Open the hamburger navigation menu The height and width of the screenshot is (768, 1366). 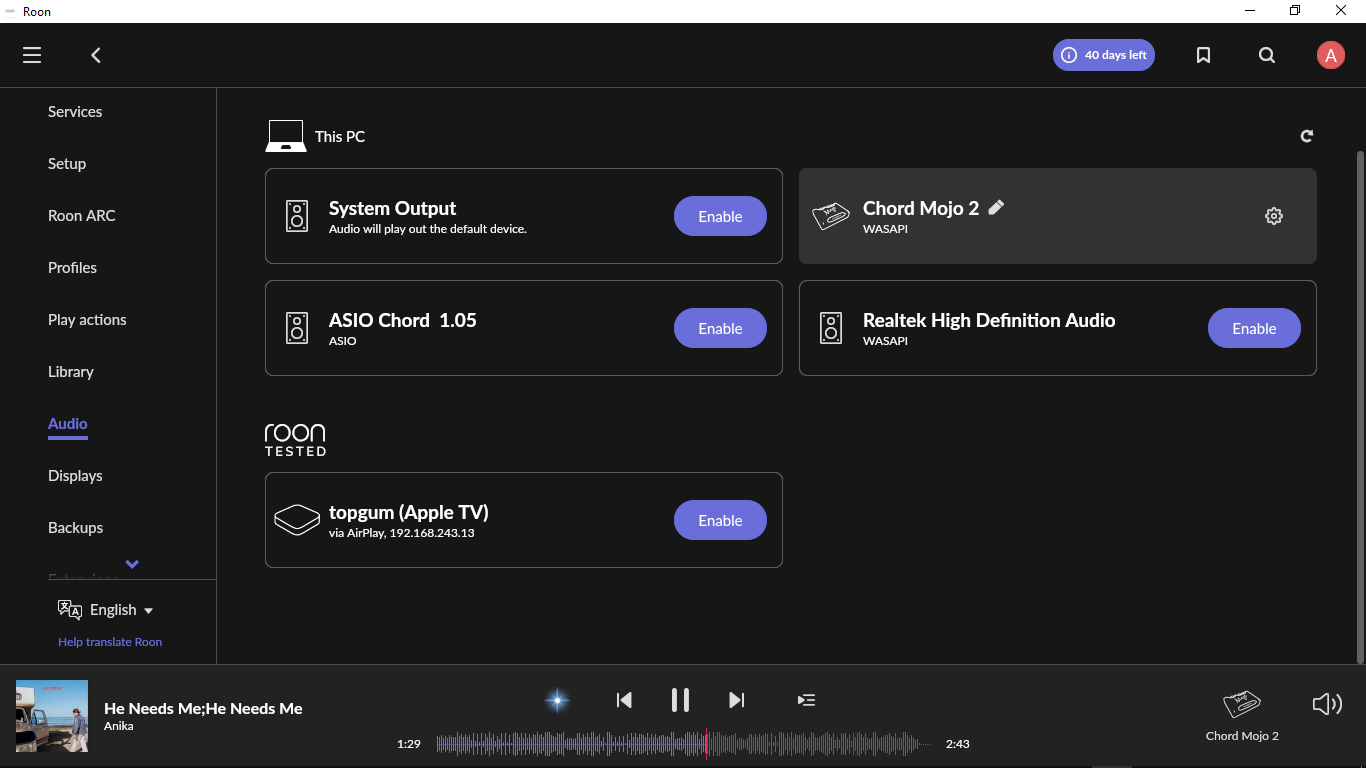[32, 55]
